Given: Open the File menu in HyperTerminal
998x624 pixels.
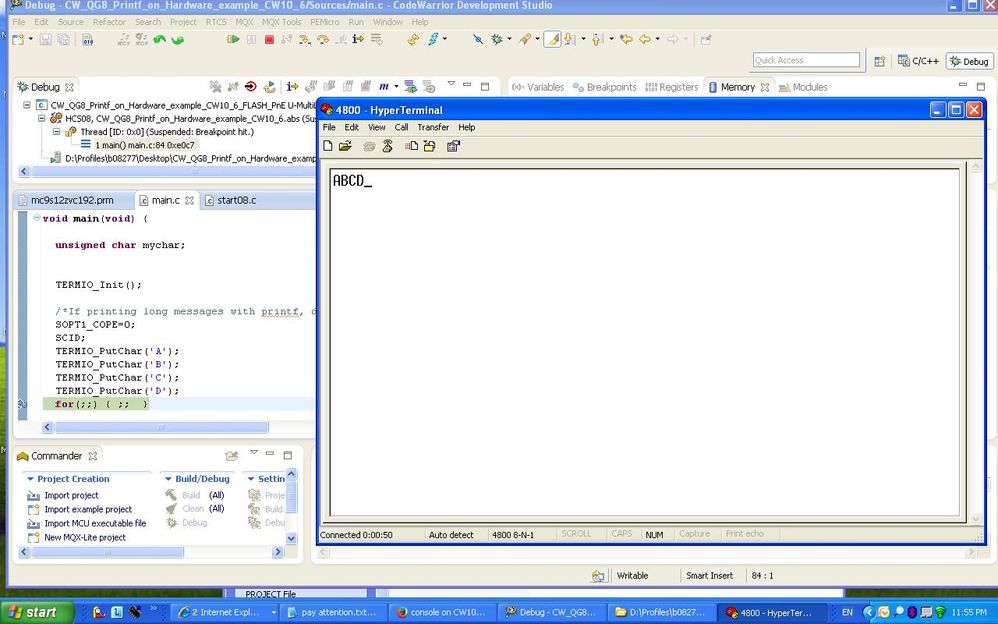Looking at the screenshot, I should click(x=329, y=127).
